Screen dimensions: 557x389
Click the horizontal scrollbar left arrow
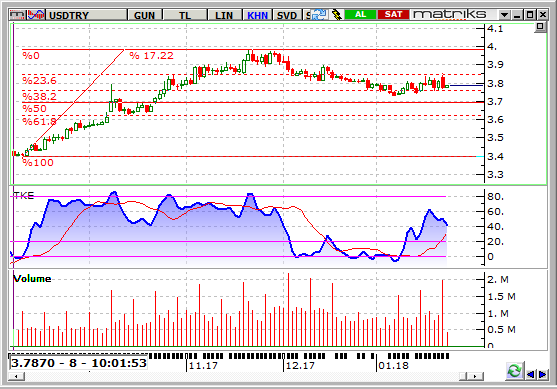[16, 376]
